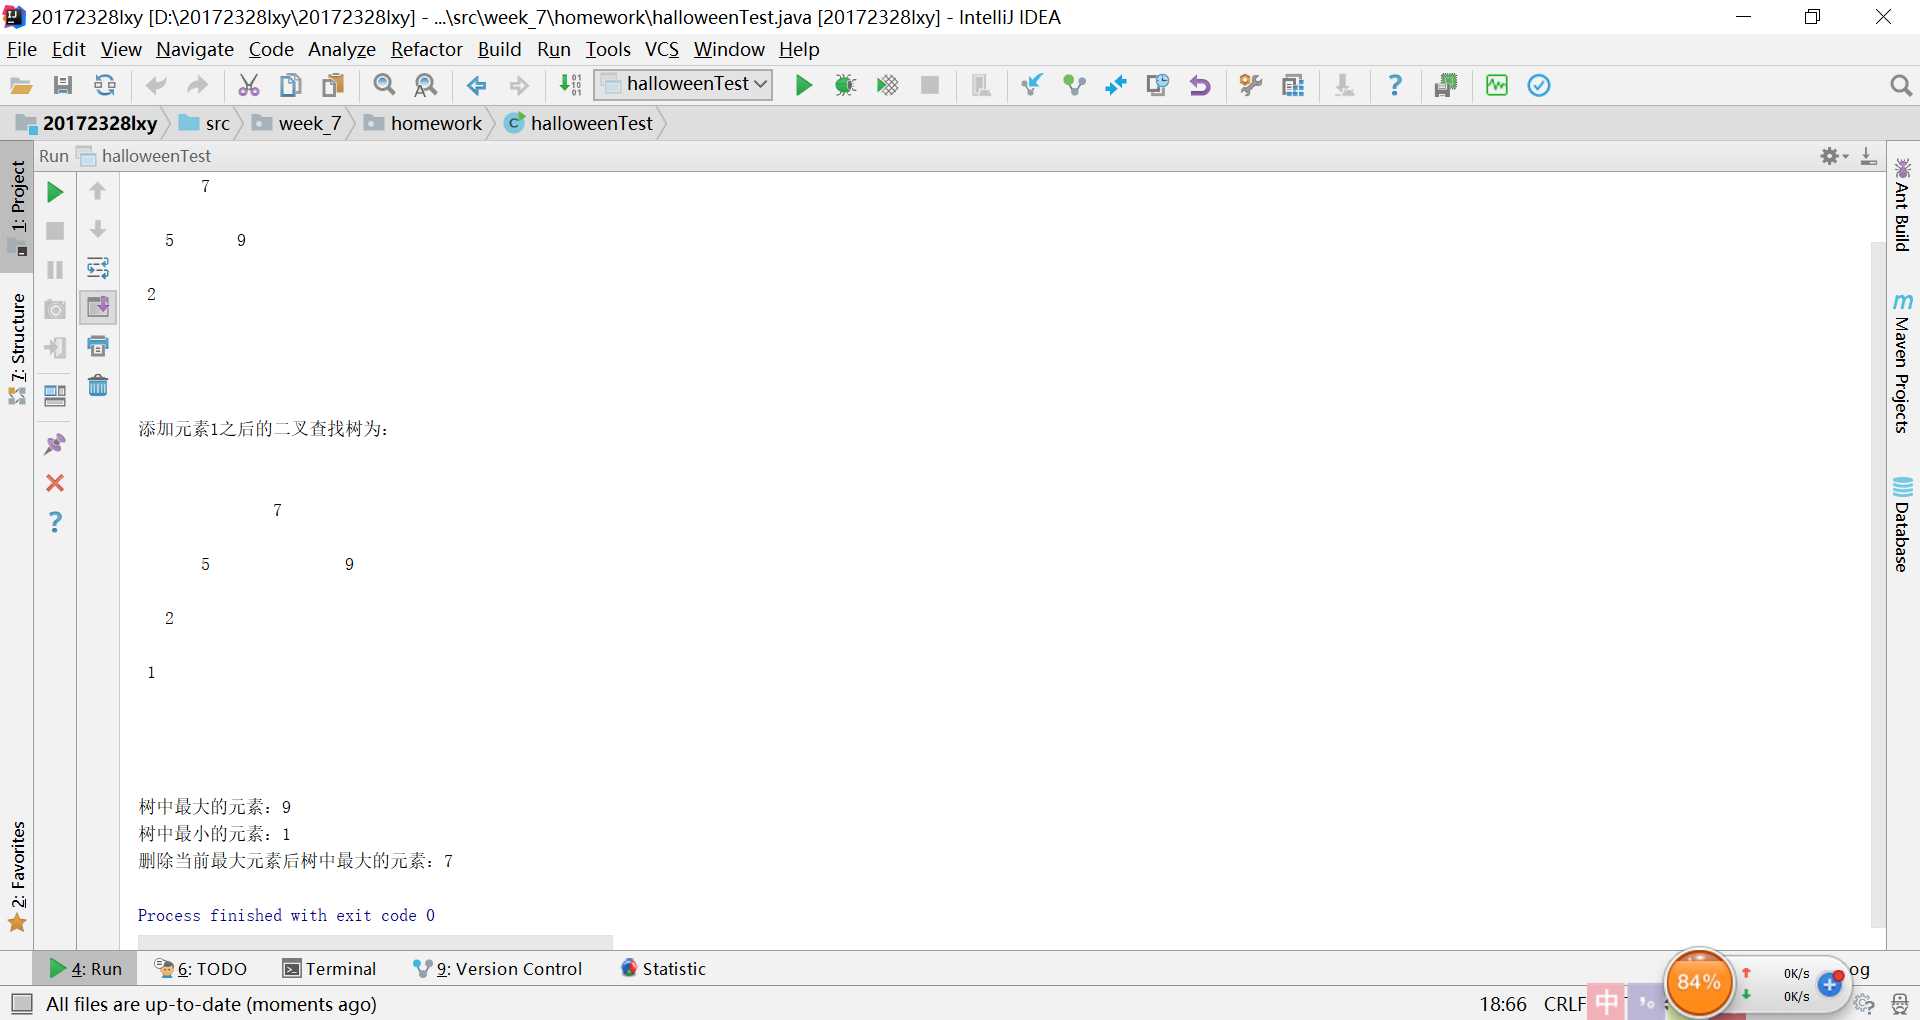Open Search Everywhere magnifier at top right
This screenshot has height=1020, width=1920.
point(1901,86)
